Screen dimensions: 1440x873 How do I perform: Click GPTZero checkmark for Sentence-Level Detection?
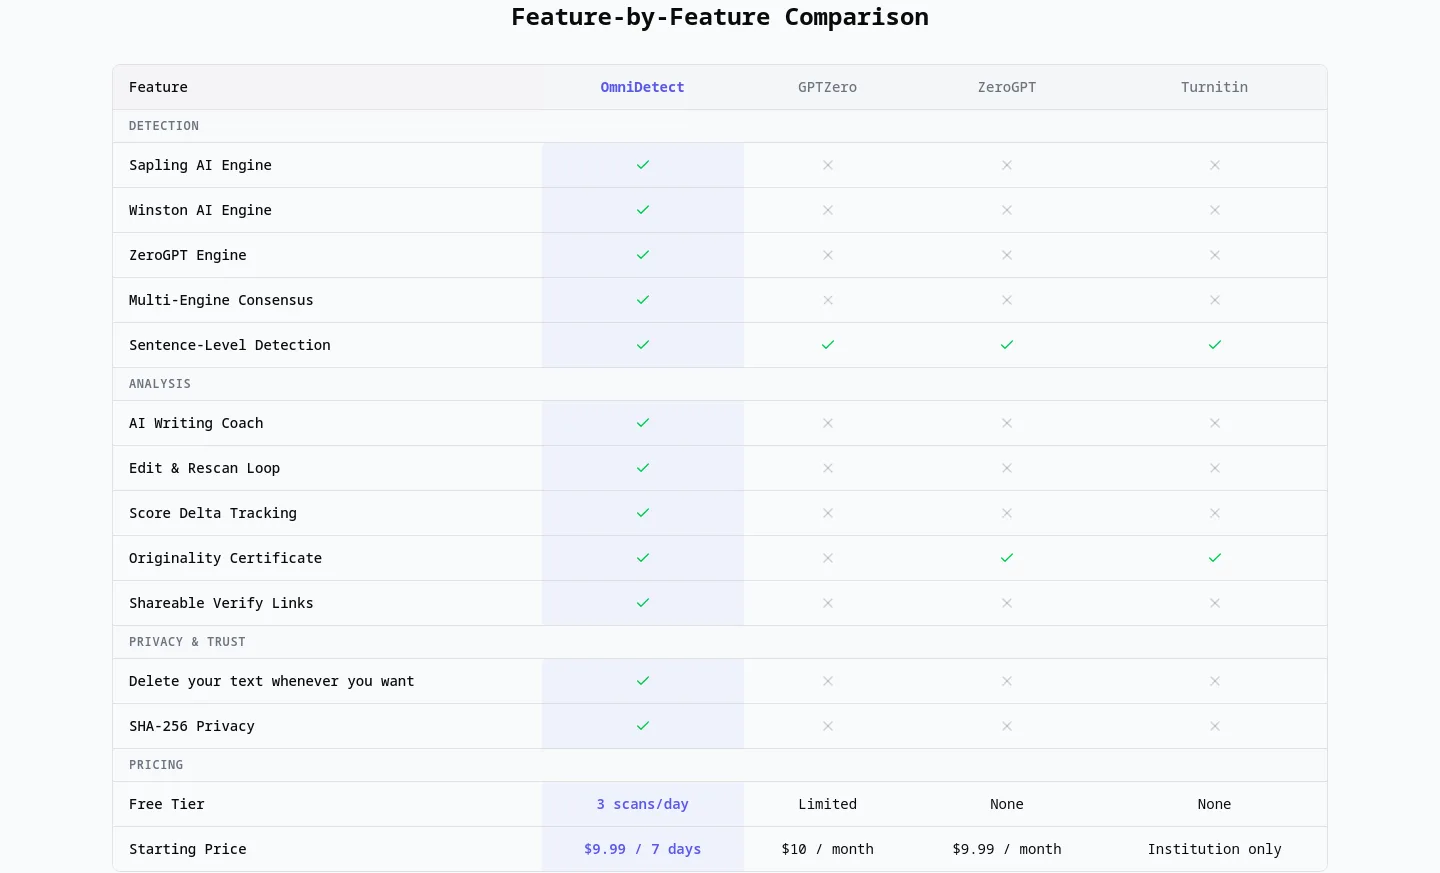pyautogui.click(x=828, y=345)
